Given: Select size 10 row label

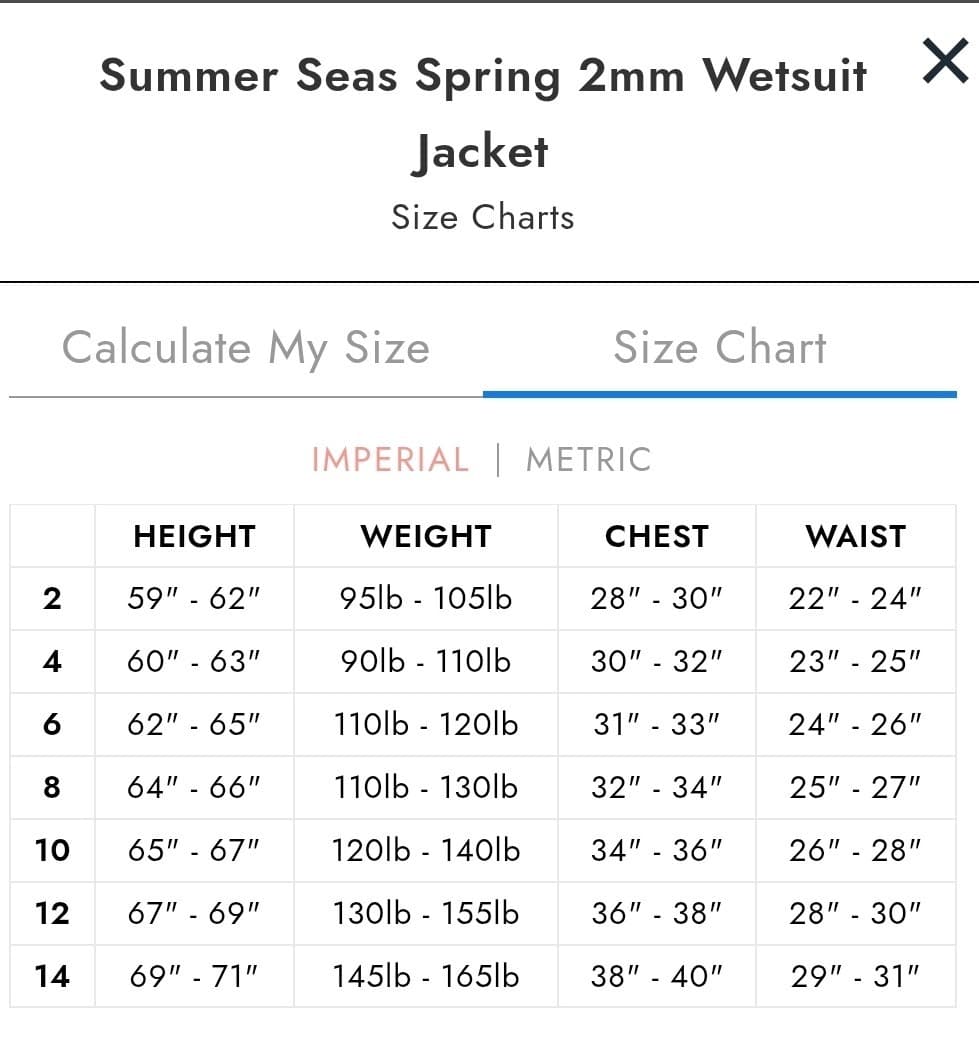Looking at the screenshot, I should (x=53, y=850).
